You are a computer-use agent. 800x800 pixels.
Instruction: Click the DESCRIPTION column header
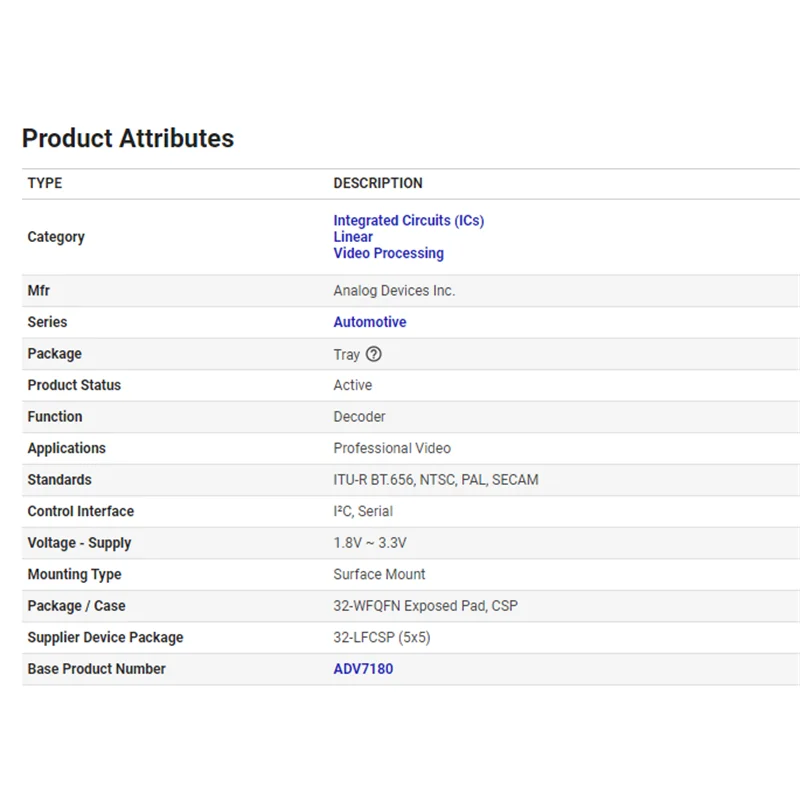pyautogui.click(x=378, y=183)
